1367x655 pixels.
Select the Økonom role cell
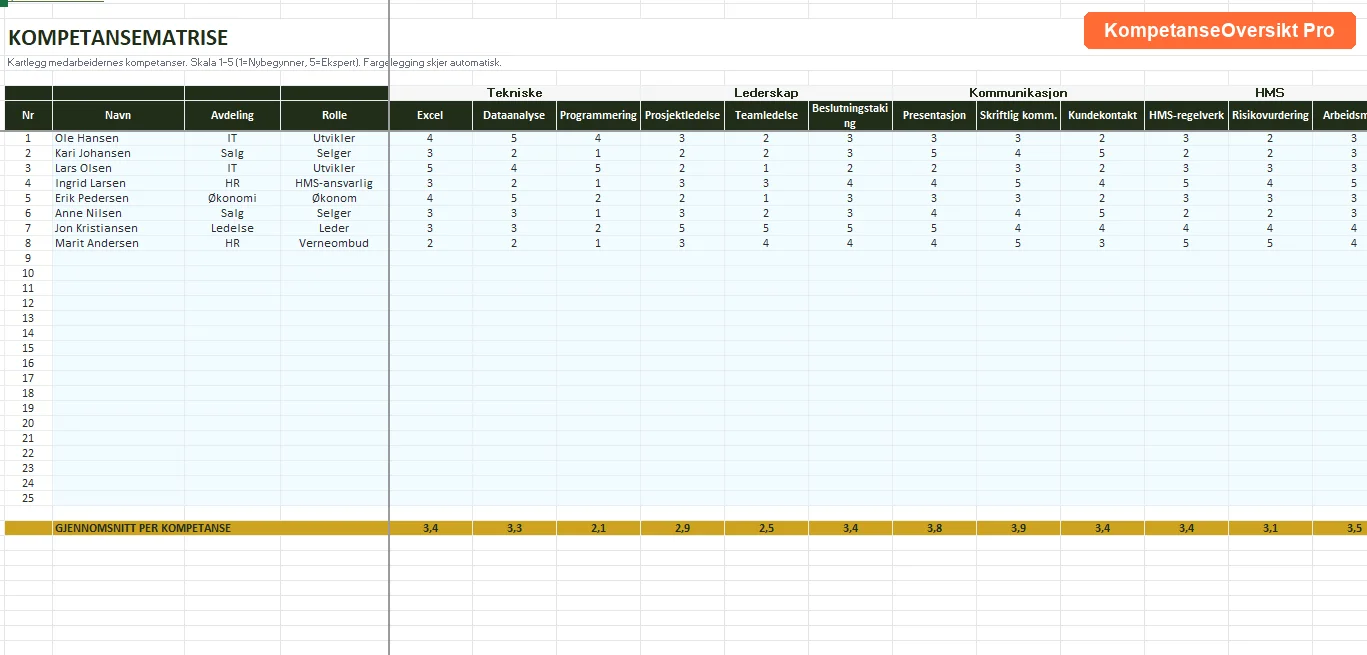point(334,198)
